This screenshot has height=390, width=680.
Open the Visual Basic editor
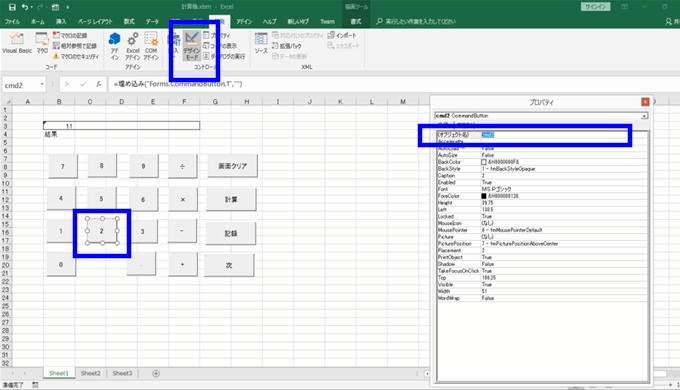(16, 43)
